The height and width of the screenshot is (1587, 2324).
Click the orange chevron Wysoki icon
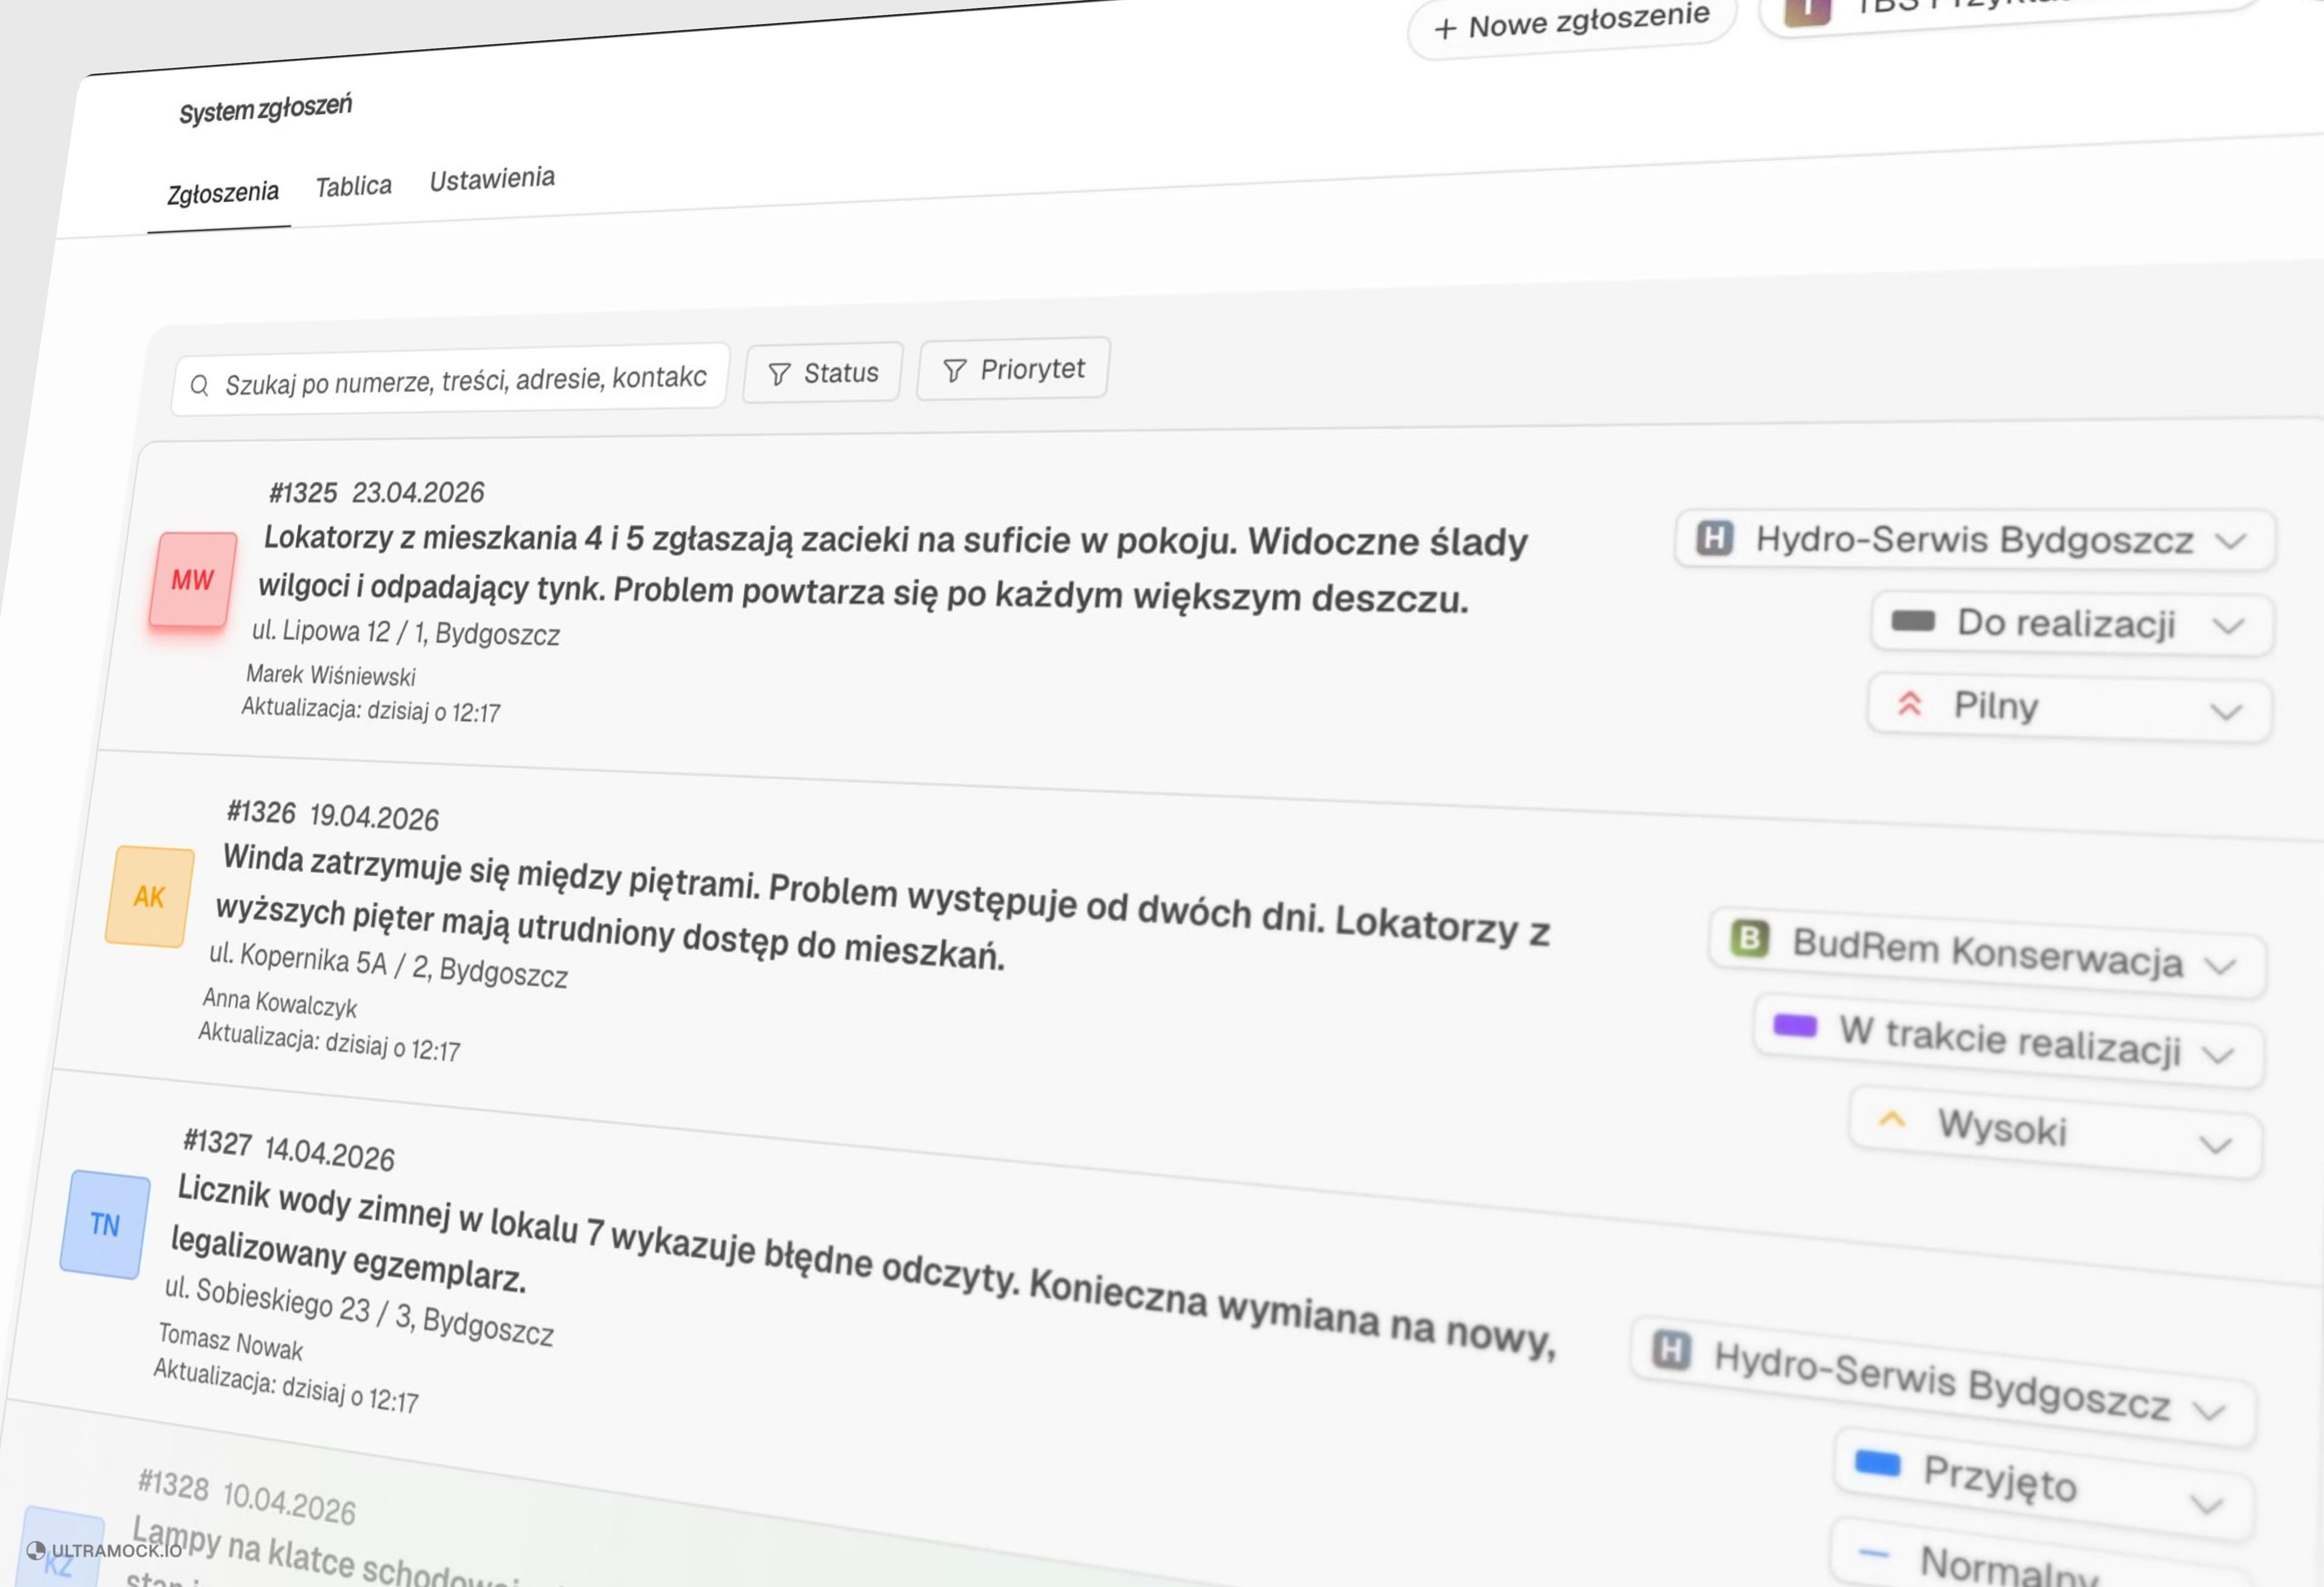1891,1119
